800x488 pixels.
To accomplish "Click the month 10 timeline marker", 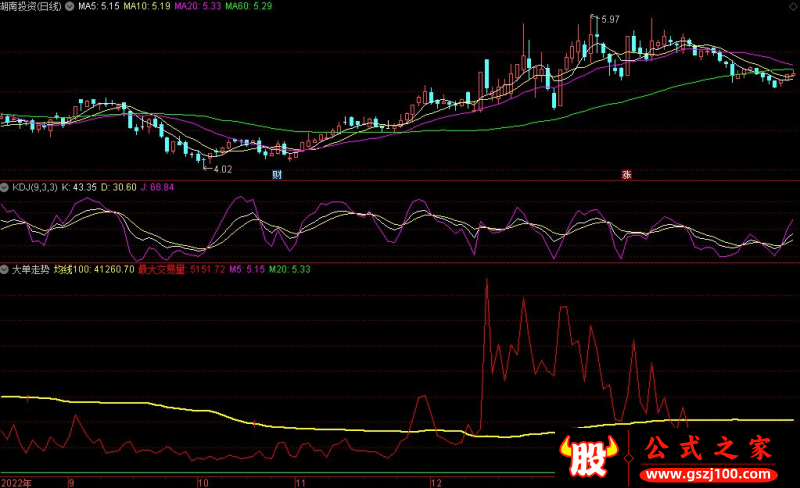I will (203, 483).
